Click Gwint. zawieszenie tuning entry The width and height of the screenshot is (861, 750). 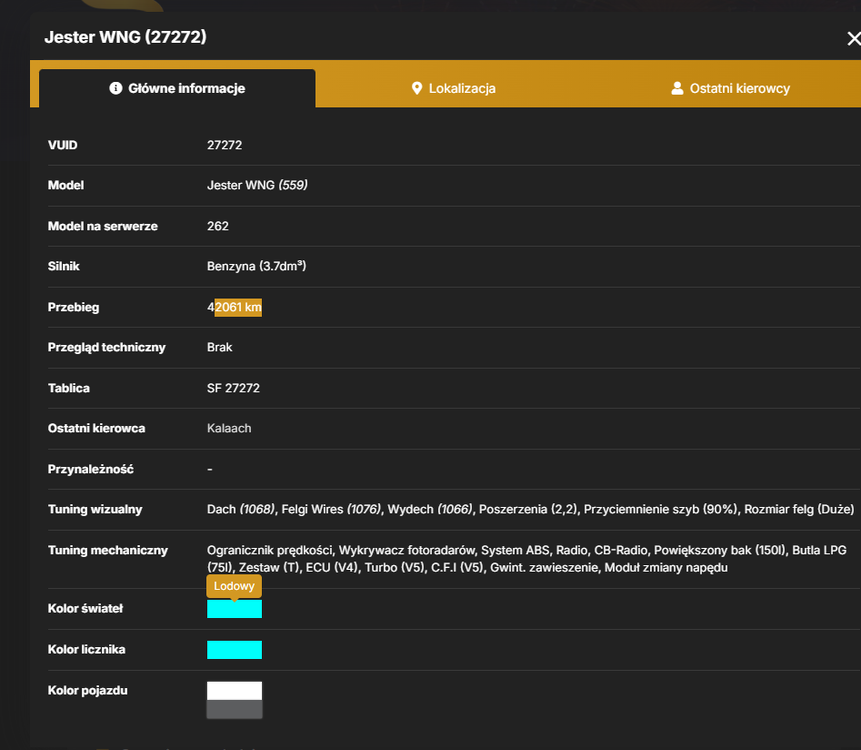pyautogui.click(x=544, y=568)
